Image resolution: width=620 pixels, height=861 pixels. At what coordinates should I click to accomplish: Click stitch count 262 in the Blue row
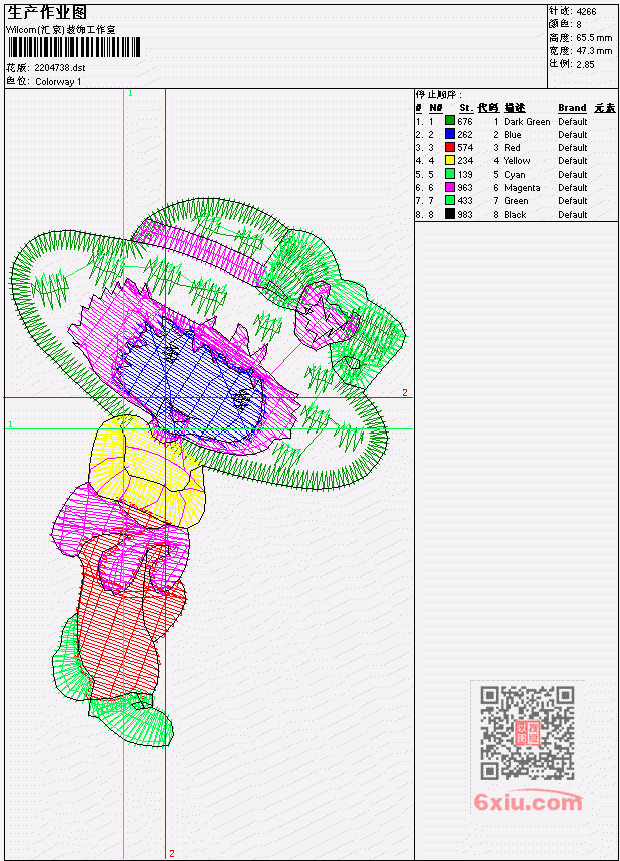[465, 135]
